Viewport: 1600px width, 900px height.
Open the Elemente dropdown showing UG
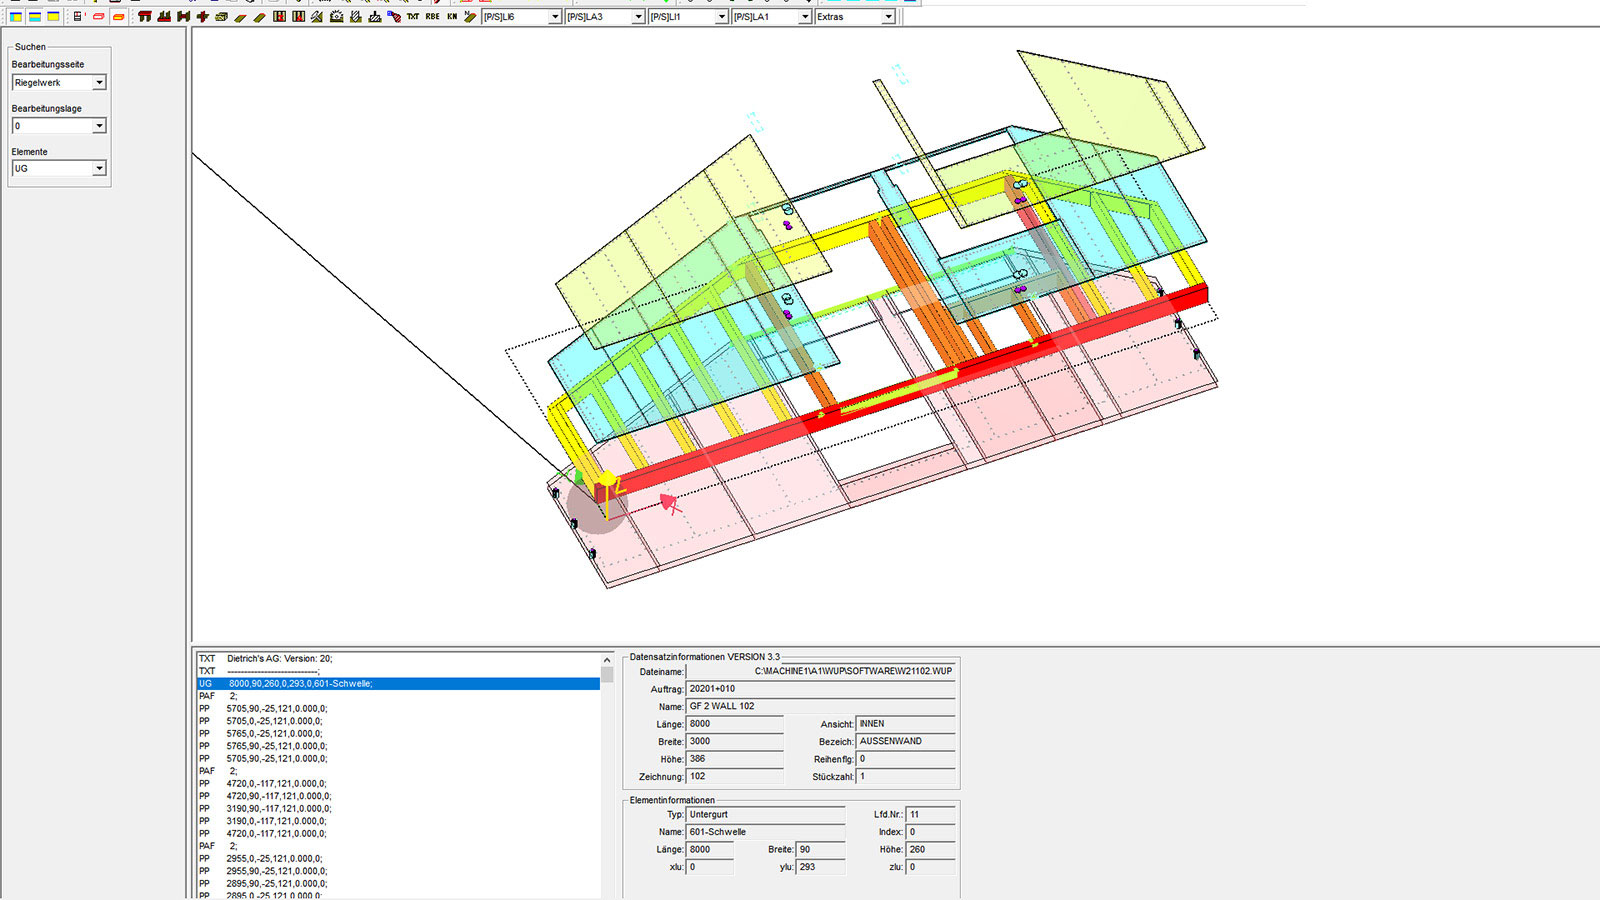click(99, 169)
